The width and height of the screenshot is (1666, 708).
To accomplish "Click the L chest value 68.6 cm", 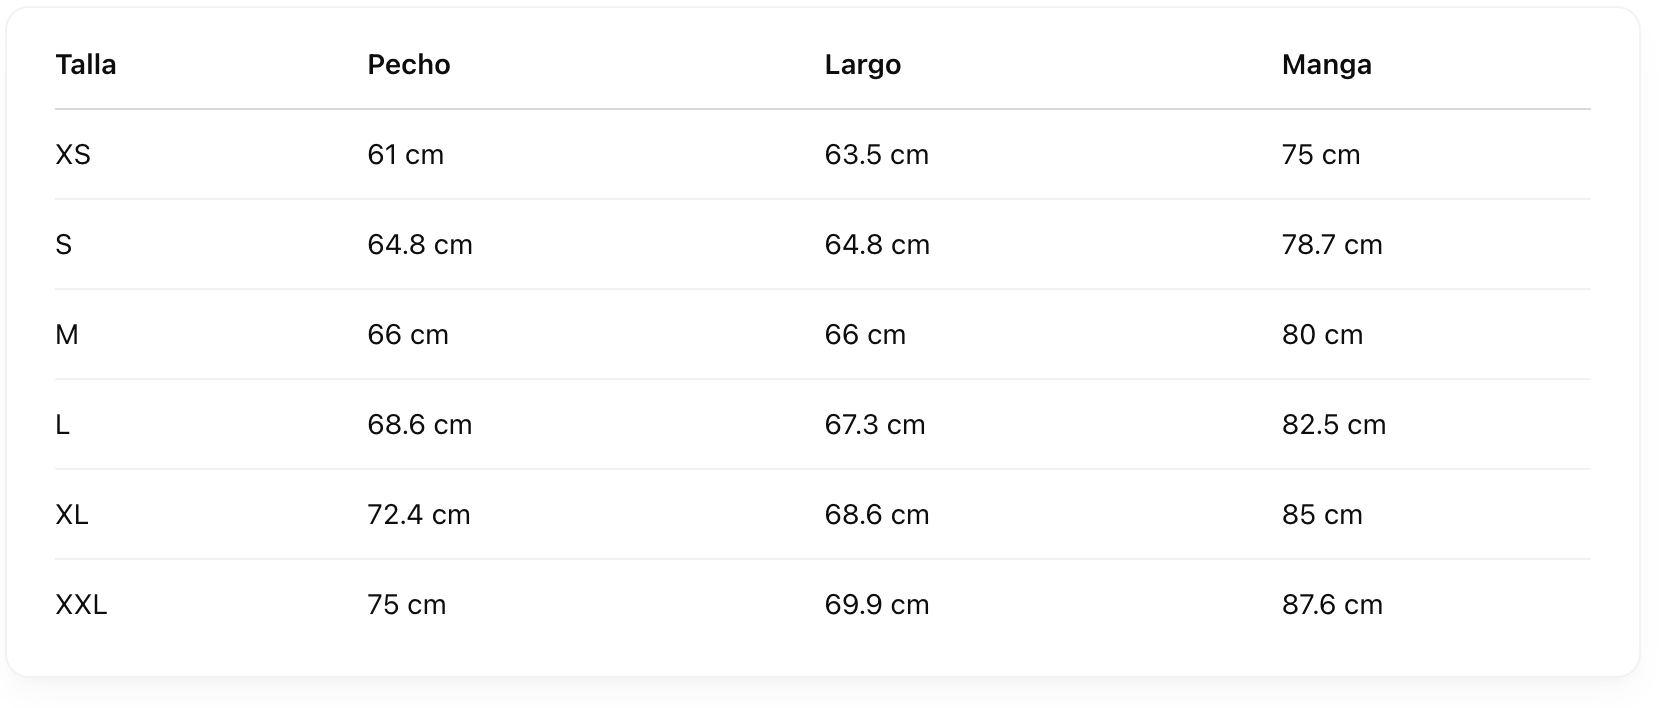I will click(420, 425).
